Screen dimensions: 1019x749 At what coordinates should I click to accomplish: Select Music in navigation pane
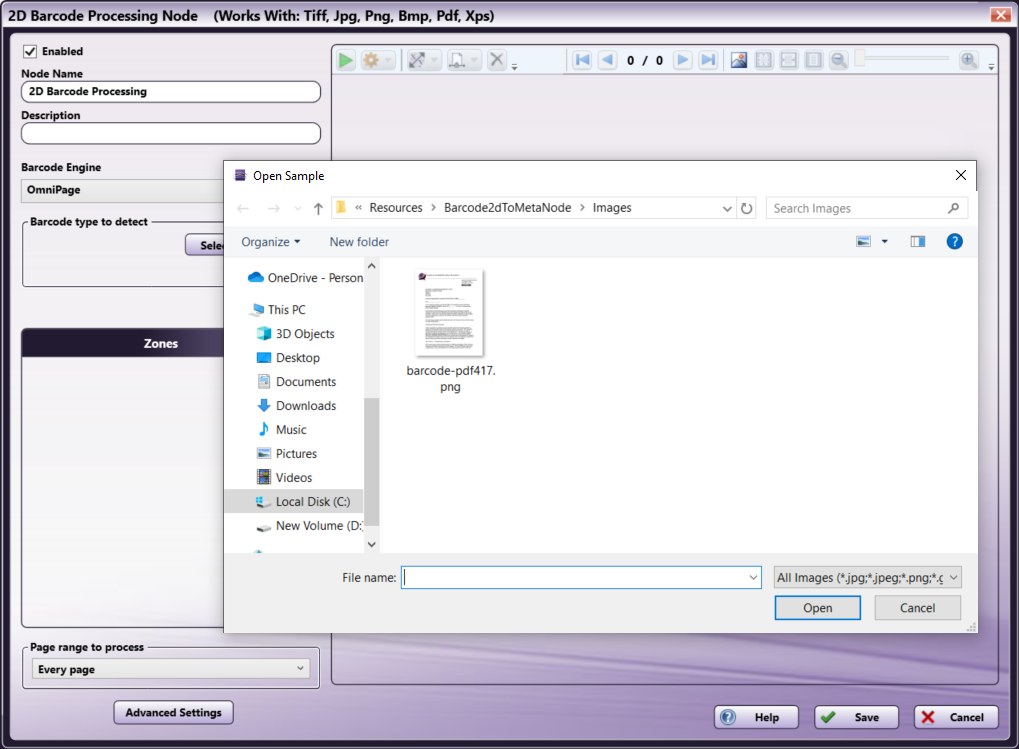coord(281,430)
